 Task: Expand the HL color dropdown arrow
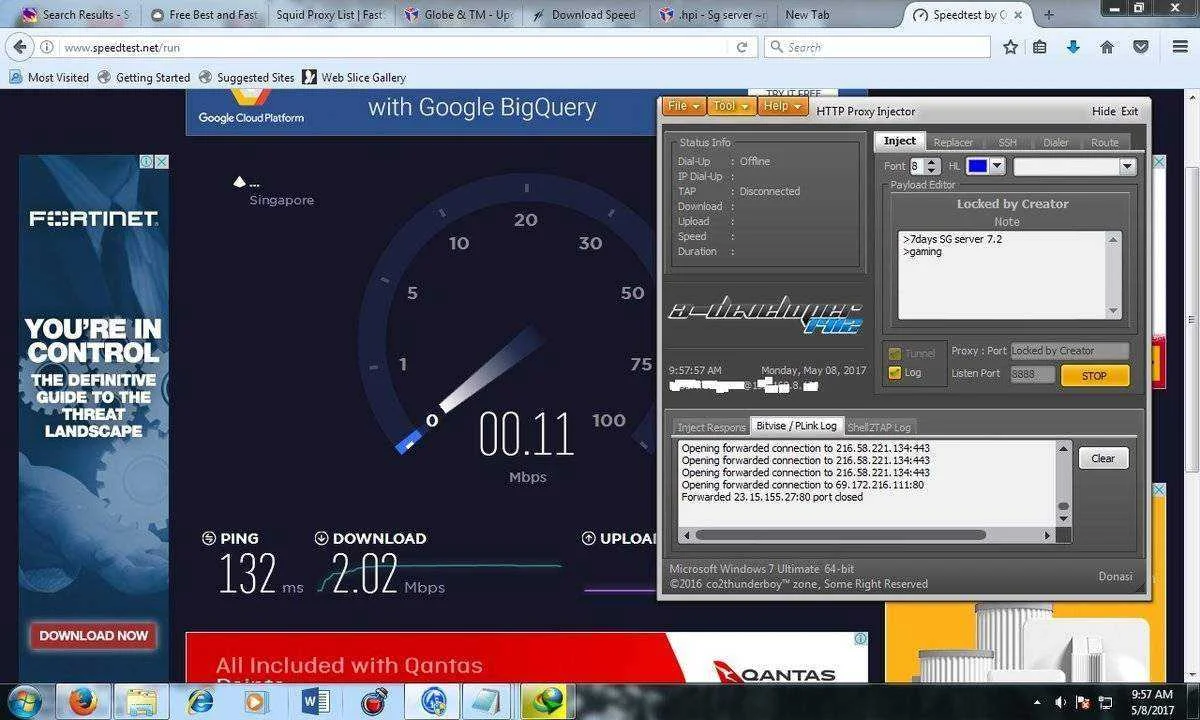coord(997,167)
